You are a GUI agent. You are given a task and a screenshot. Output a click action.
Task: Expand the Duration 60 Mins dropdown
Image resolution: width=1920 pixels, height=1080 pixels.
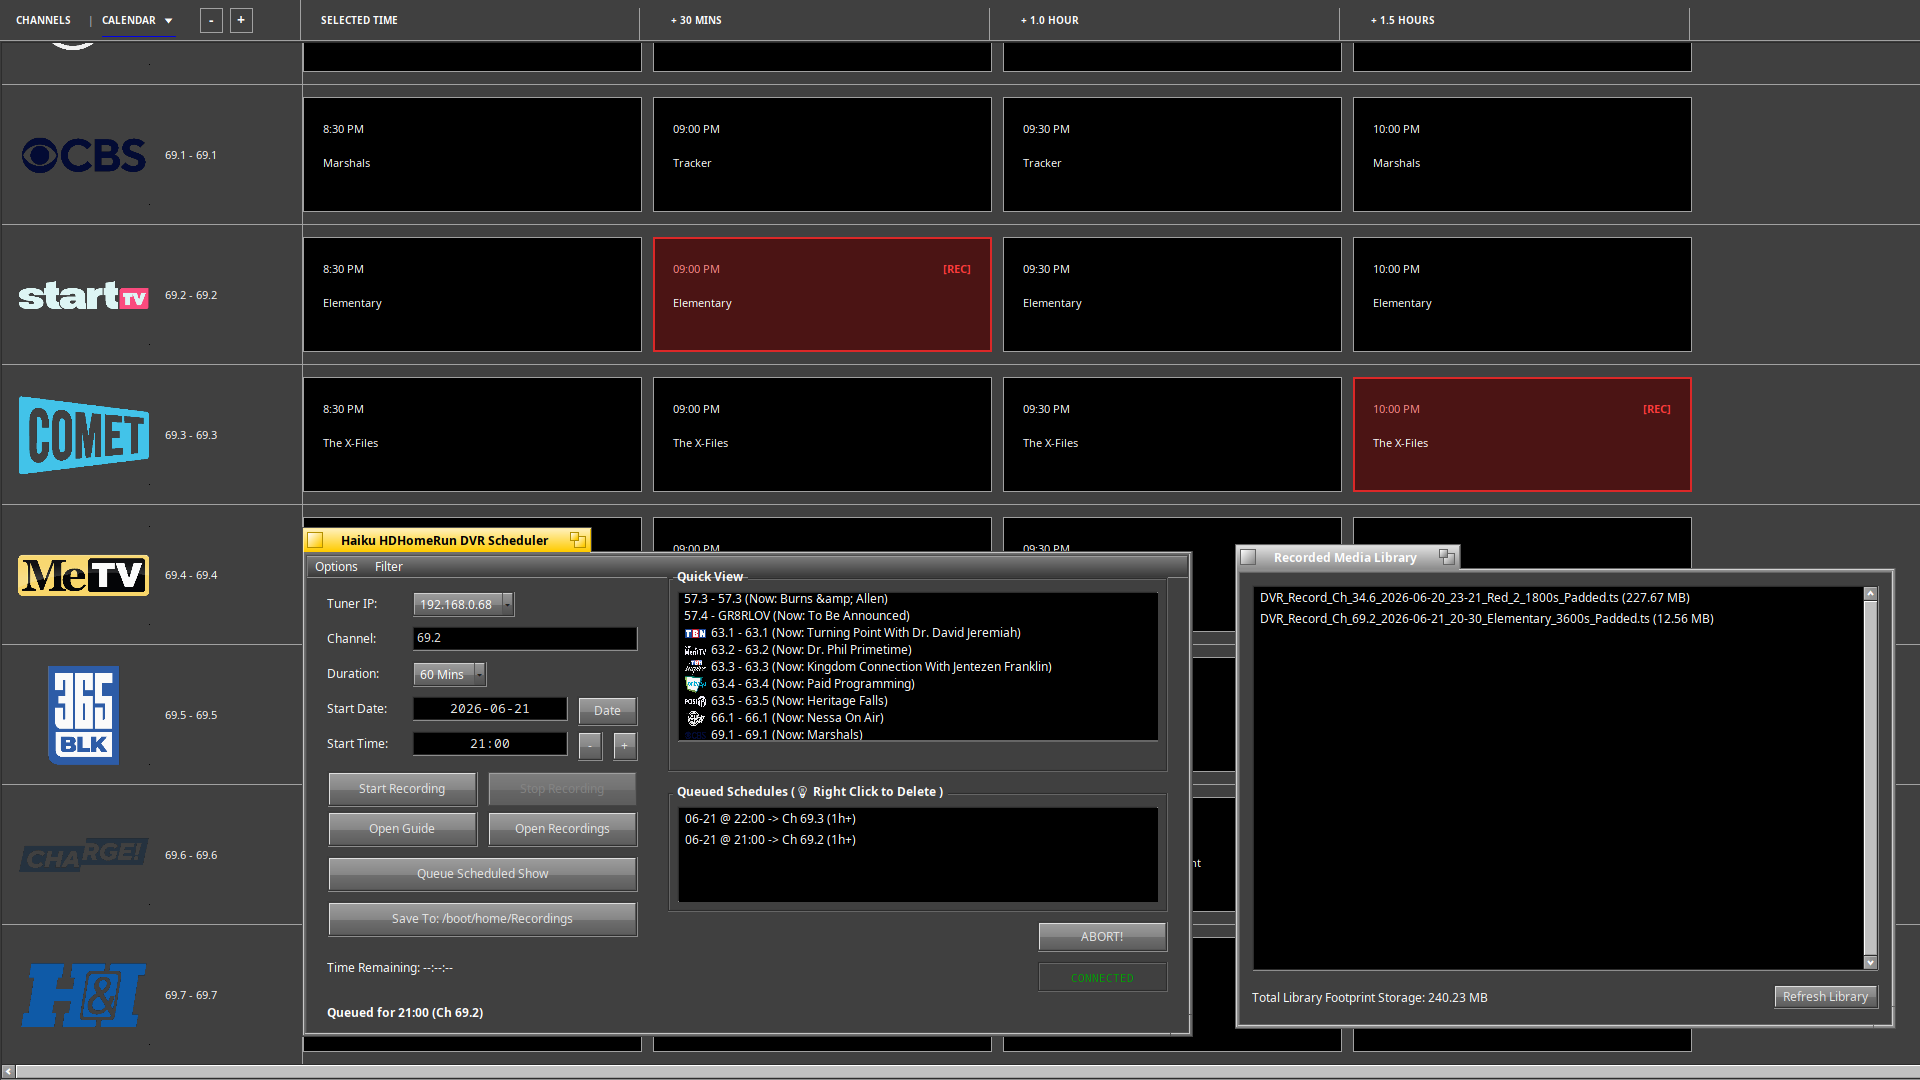480,674
